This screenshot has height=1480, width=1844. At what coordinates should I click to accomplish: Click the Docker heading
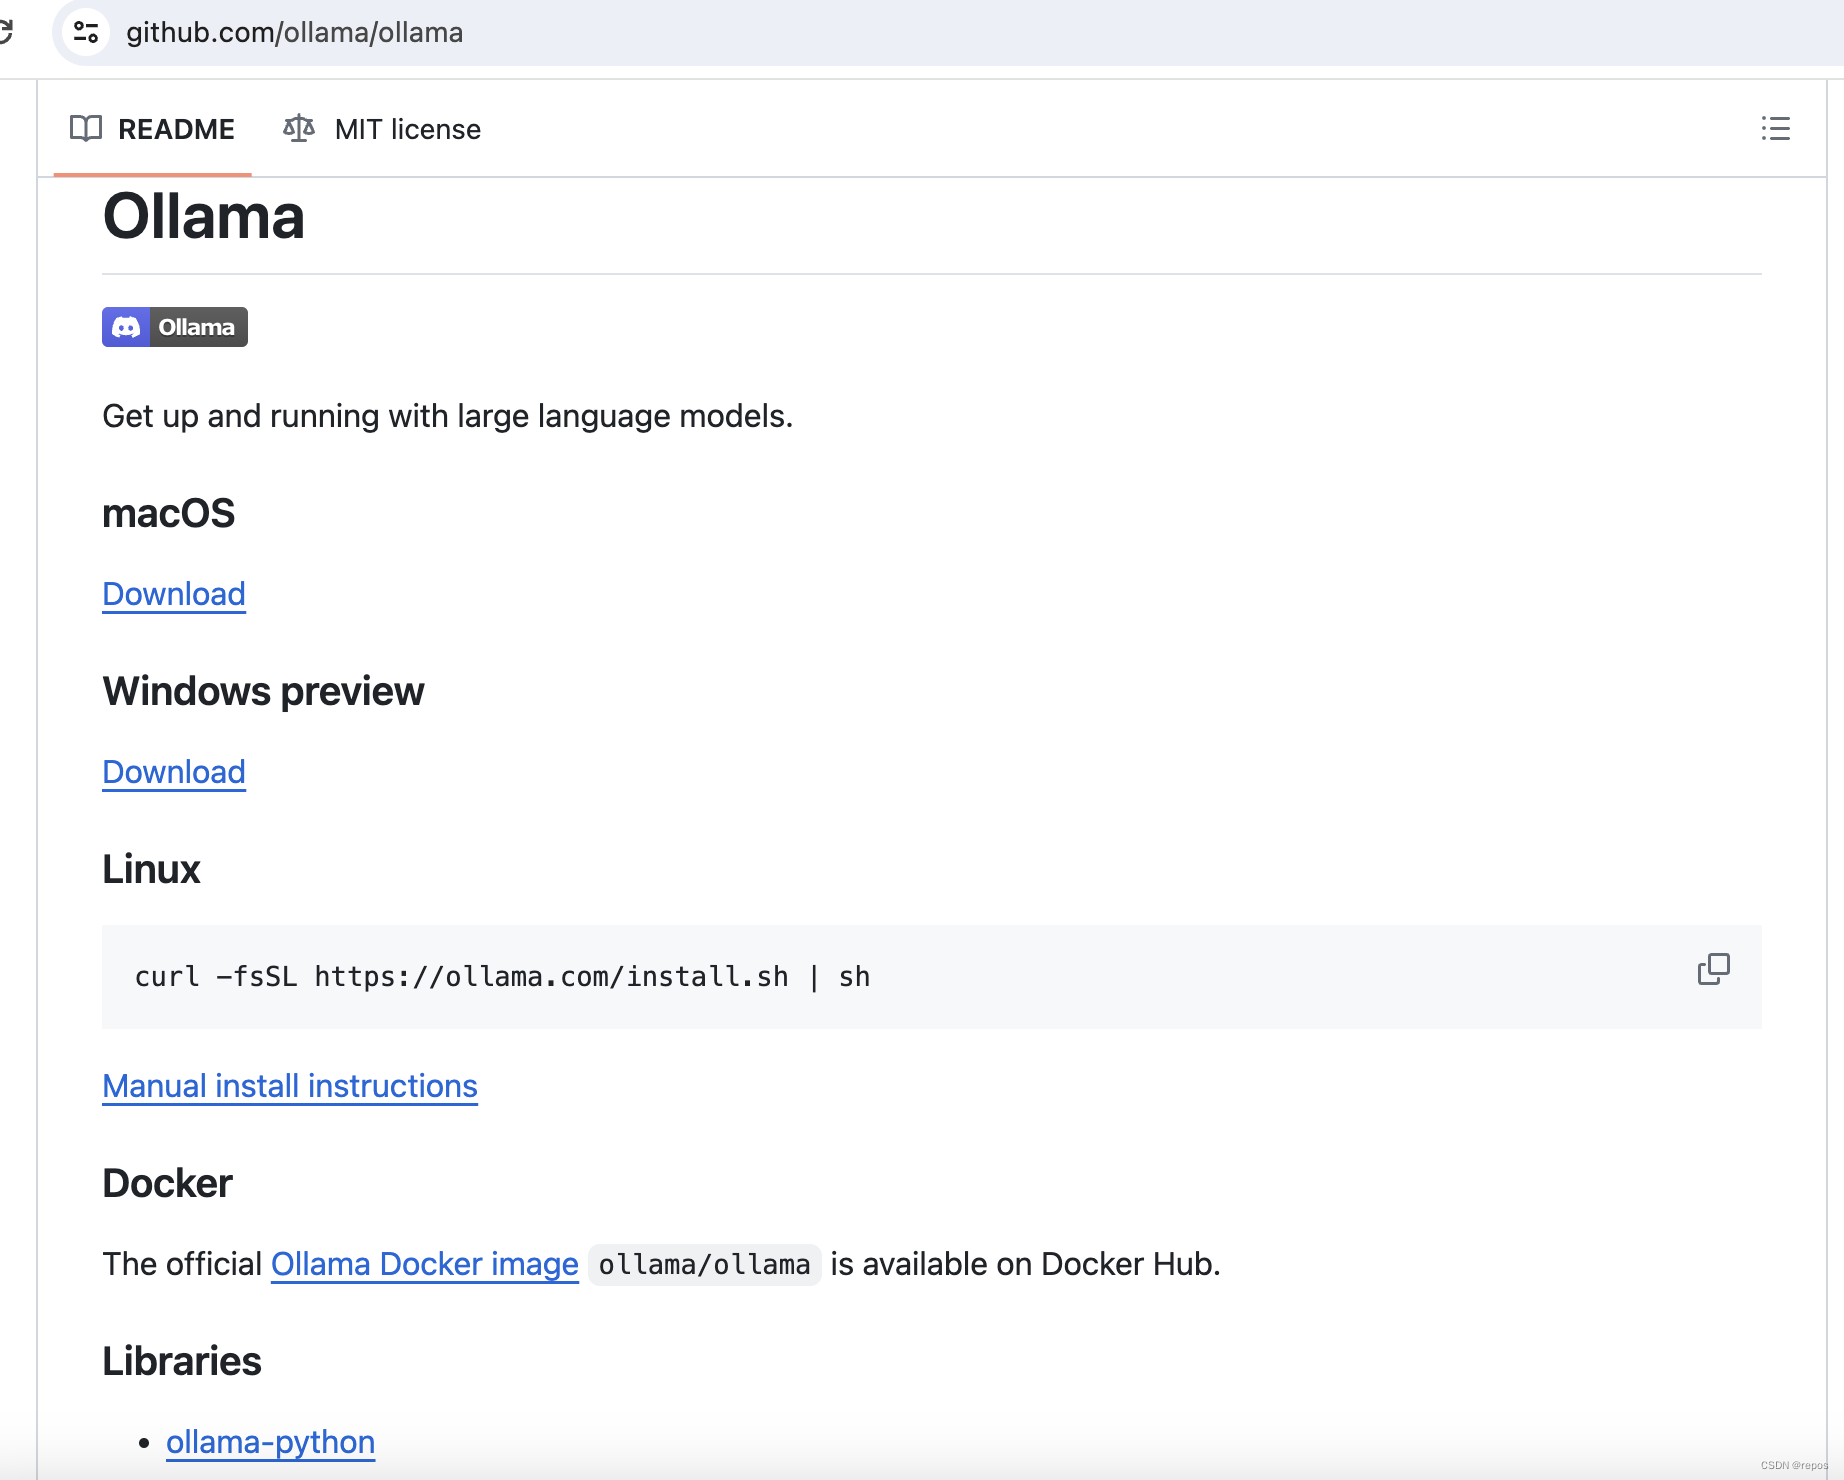tap(167, 1183)
